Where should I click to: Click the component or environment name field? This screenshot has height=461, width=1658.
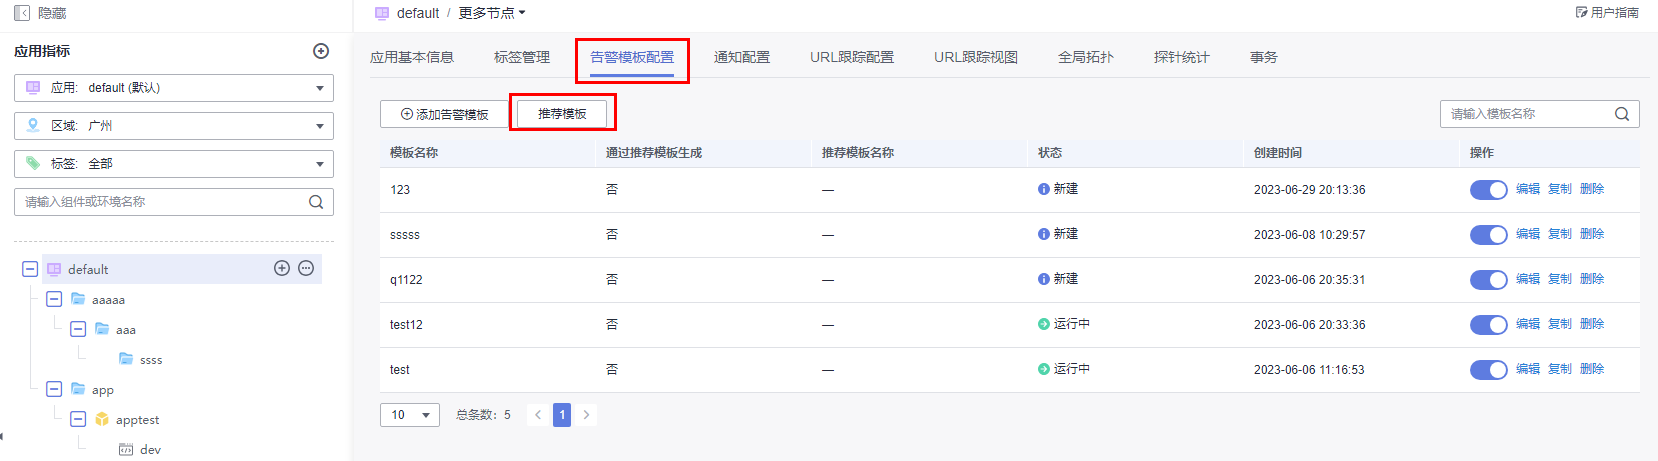click(174, 202)
